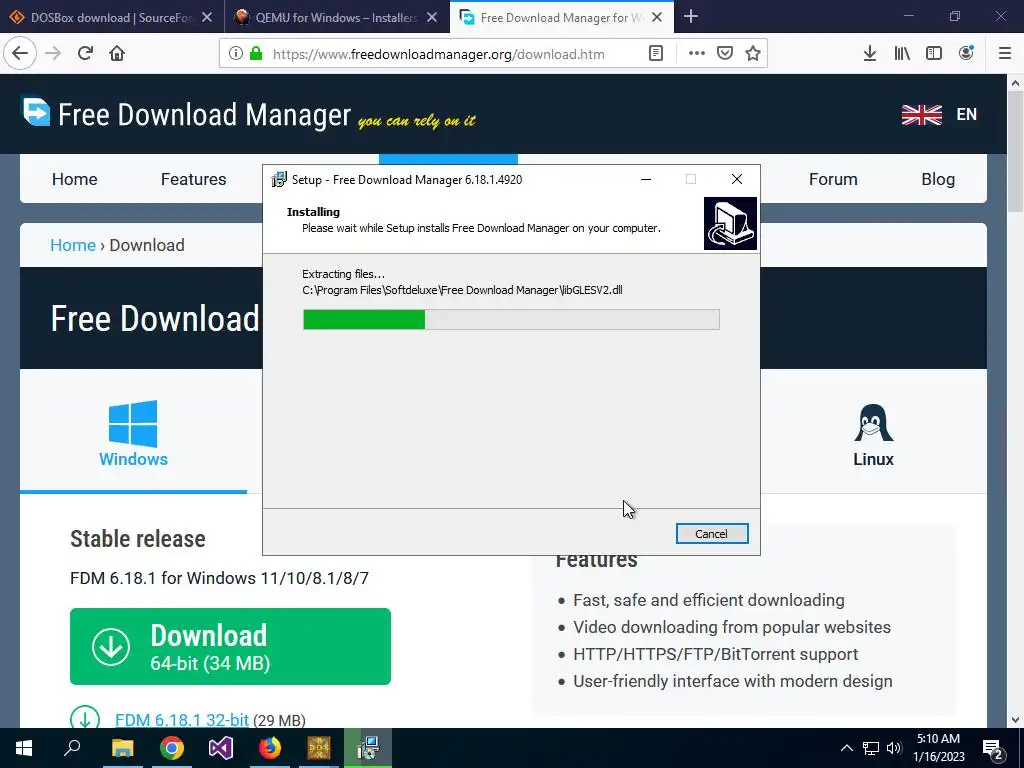Minimize the Setup dialog window

646,179
